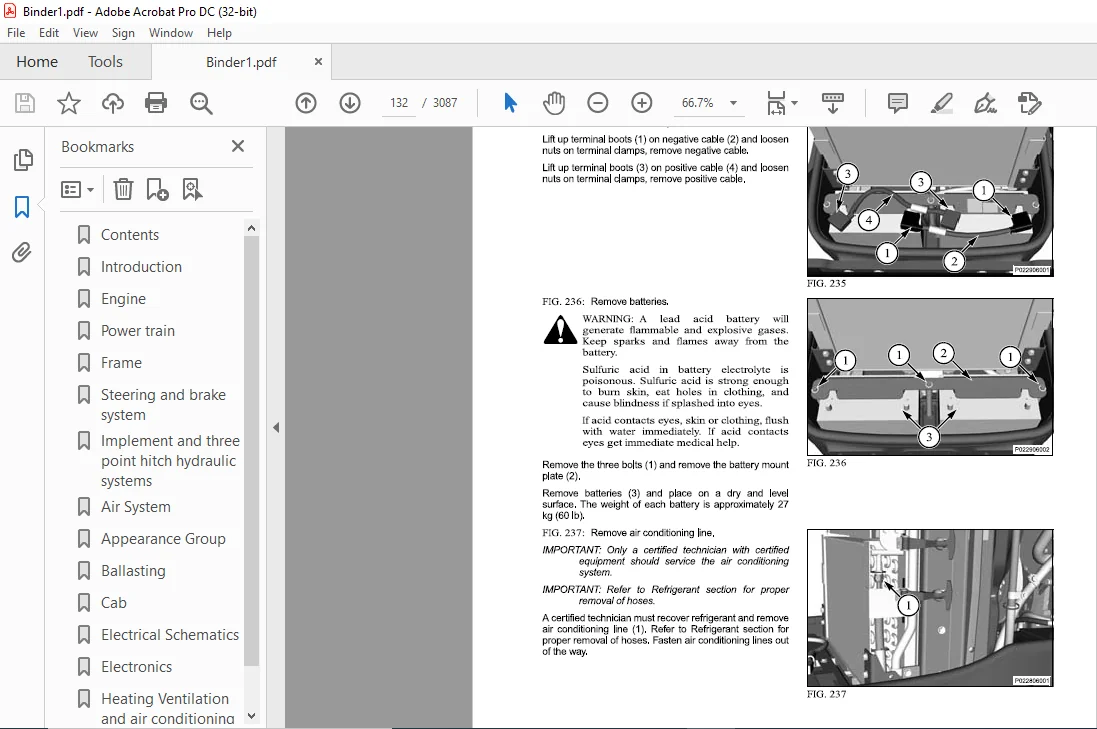Viewport: 1097px width, 729px height.
Task: Open the attachments paperclip panel
Action: click(x=22, y=253)
